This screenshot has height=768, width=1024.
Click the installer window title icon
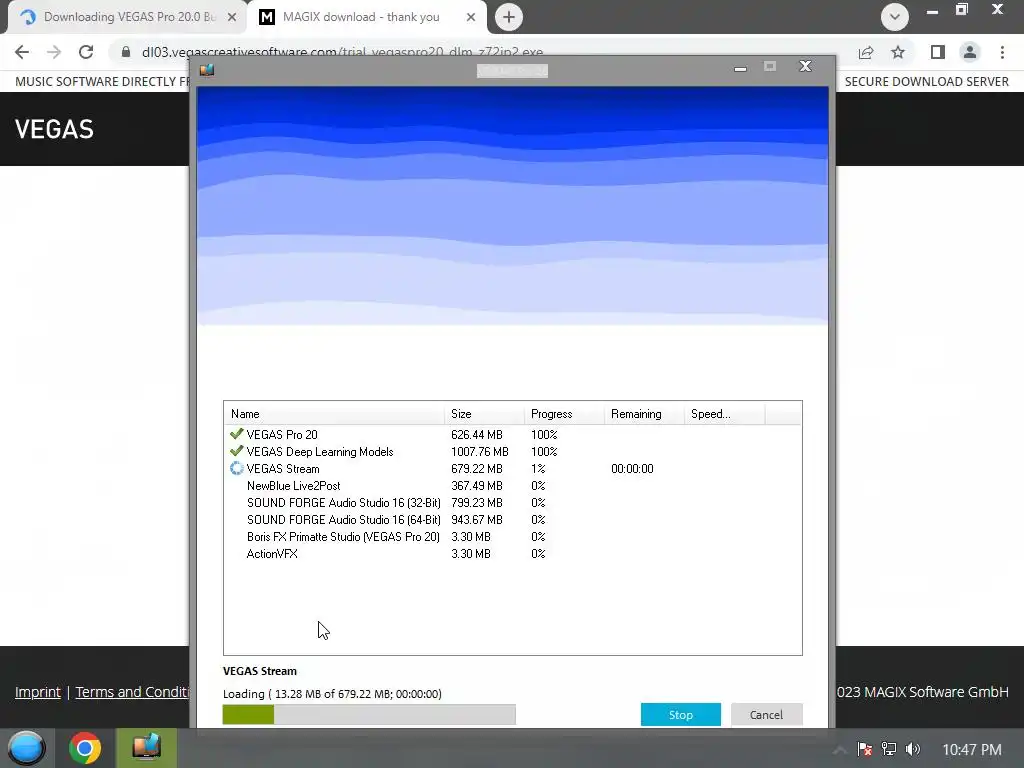tap(207, 69)
